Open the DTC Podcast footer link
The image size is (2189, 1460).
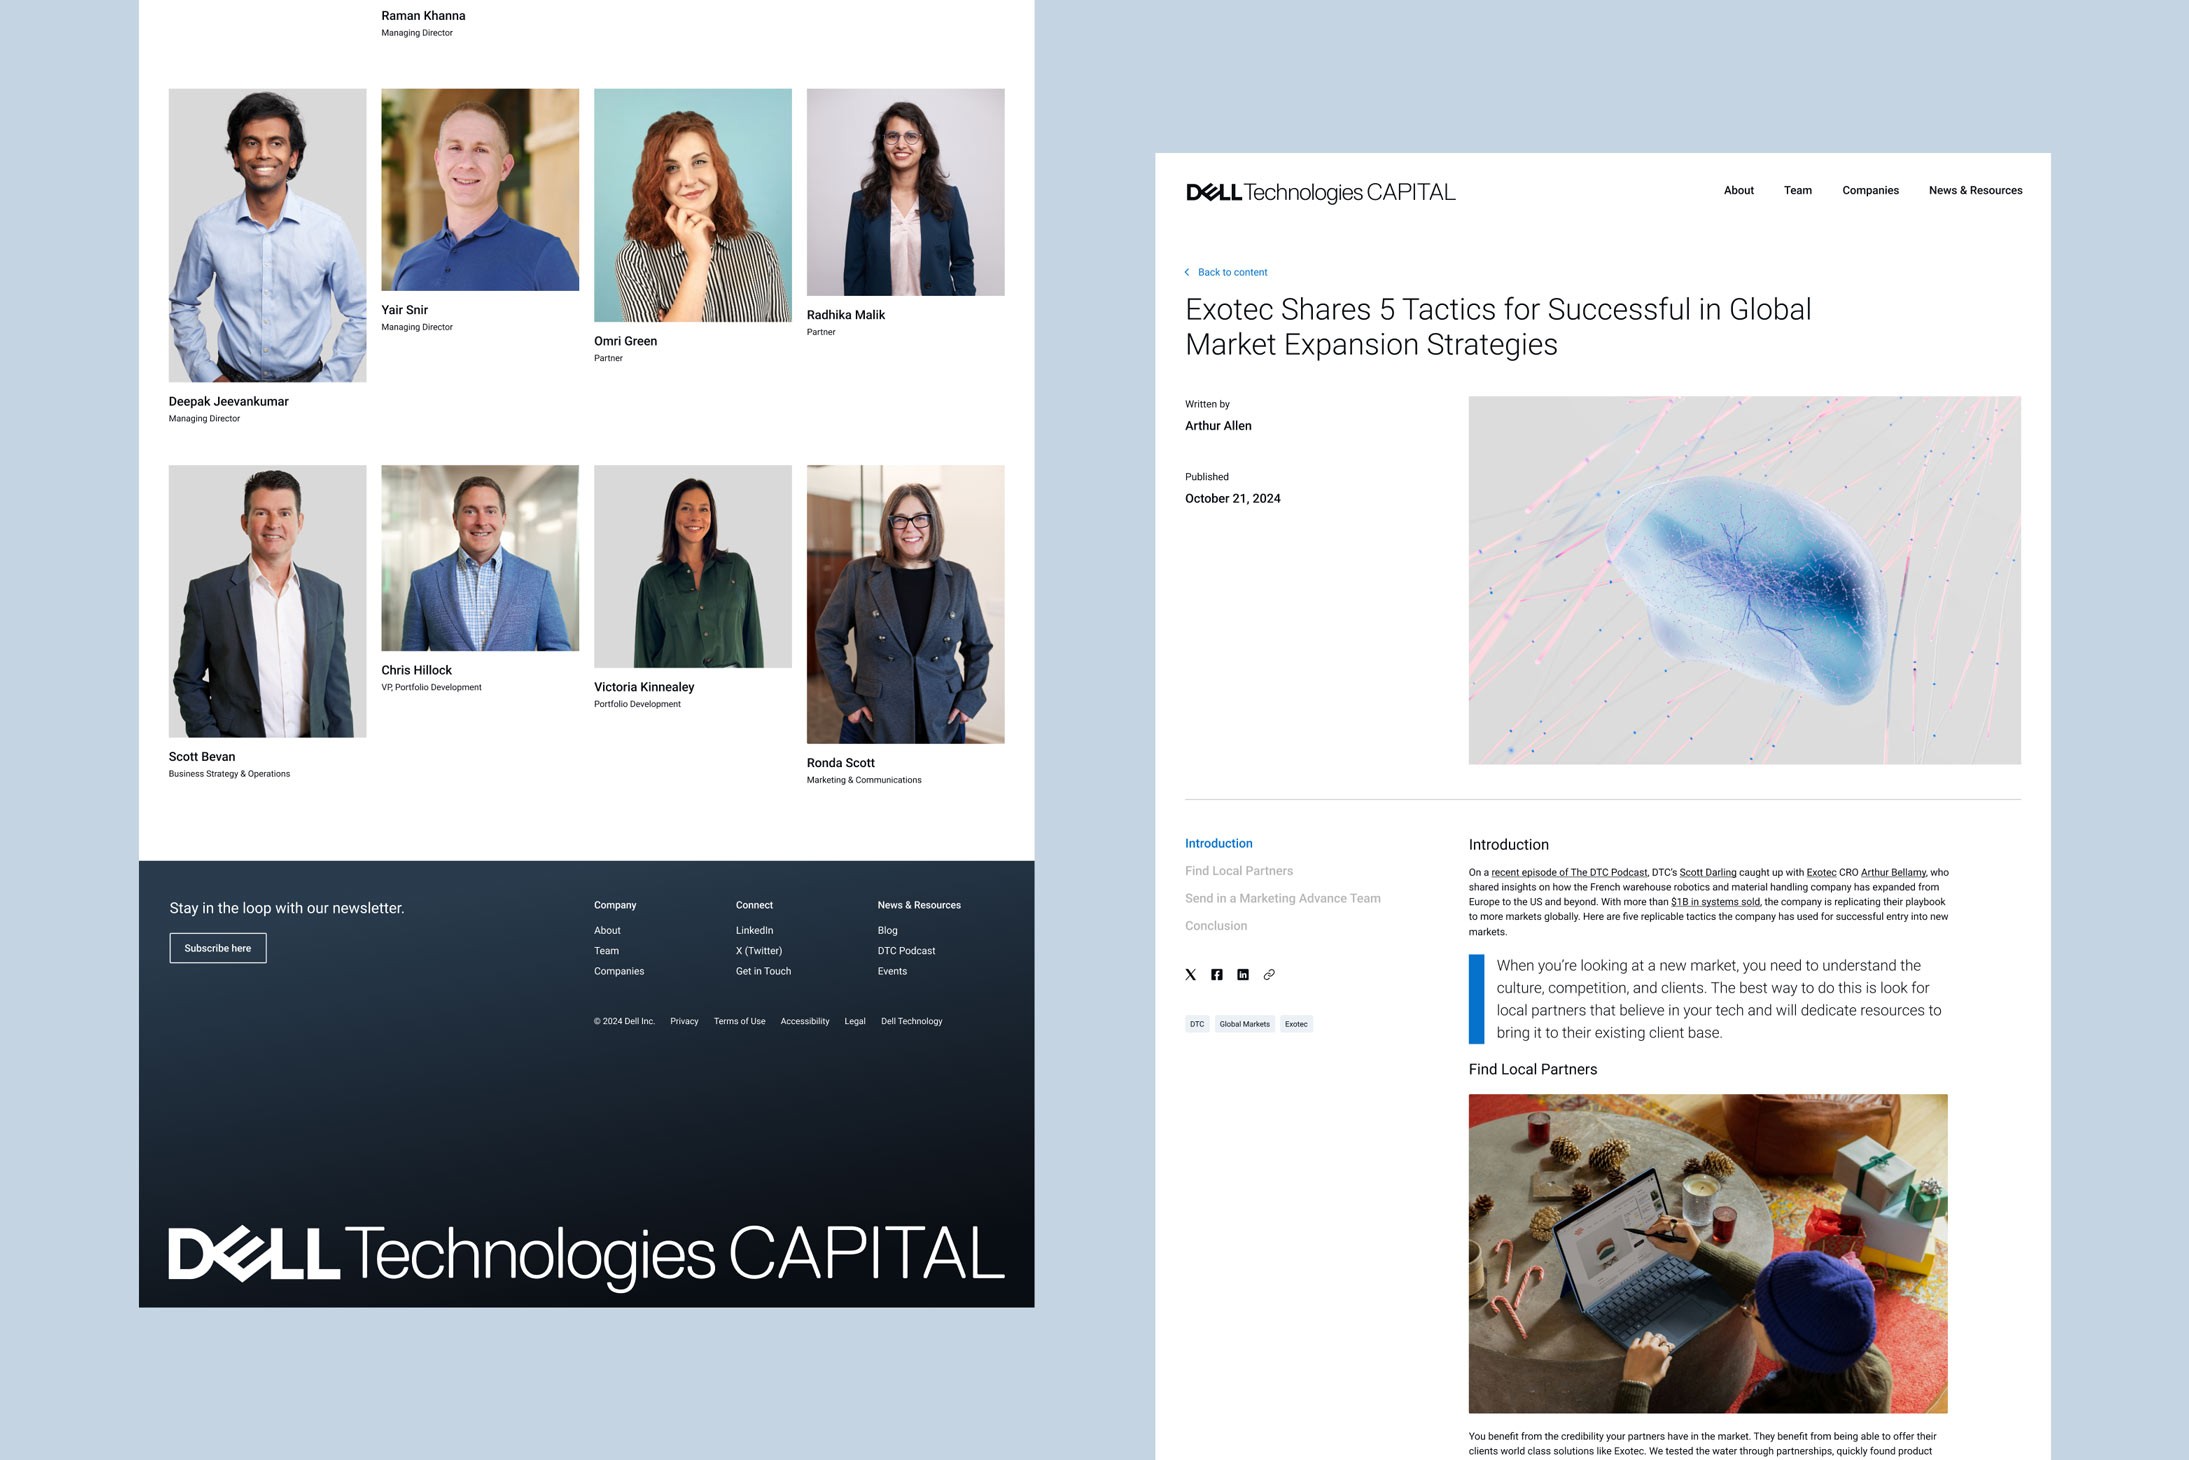tap(906, 951)
